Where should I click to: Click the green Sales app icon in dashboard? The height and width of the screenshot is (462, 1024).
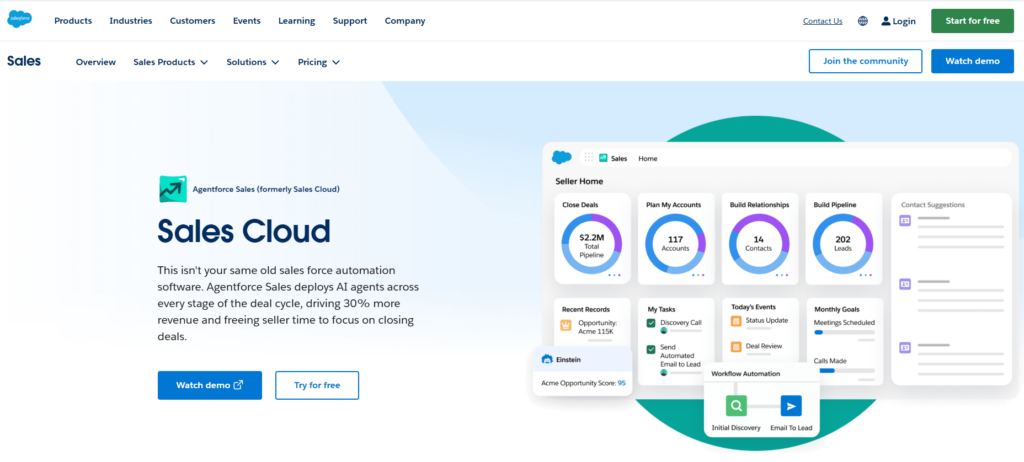(603, 158)
